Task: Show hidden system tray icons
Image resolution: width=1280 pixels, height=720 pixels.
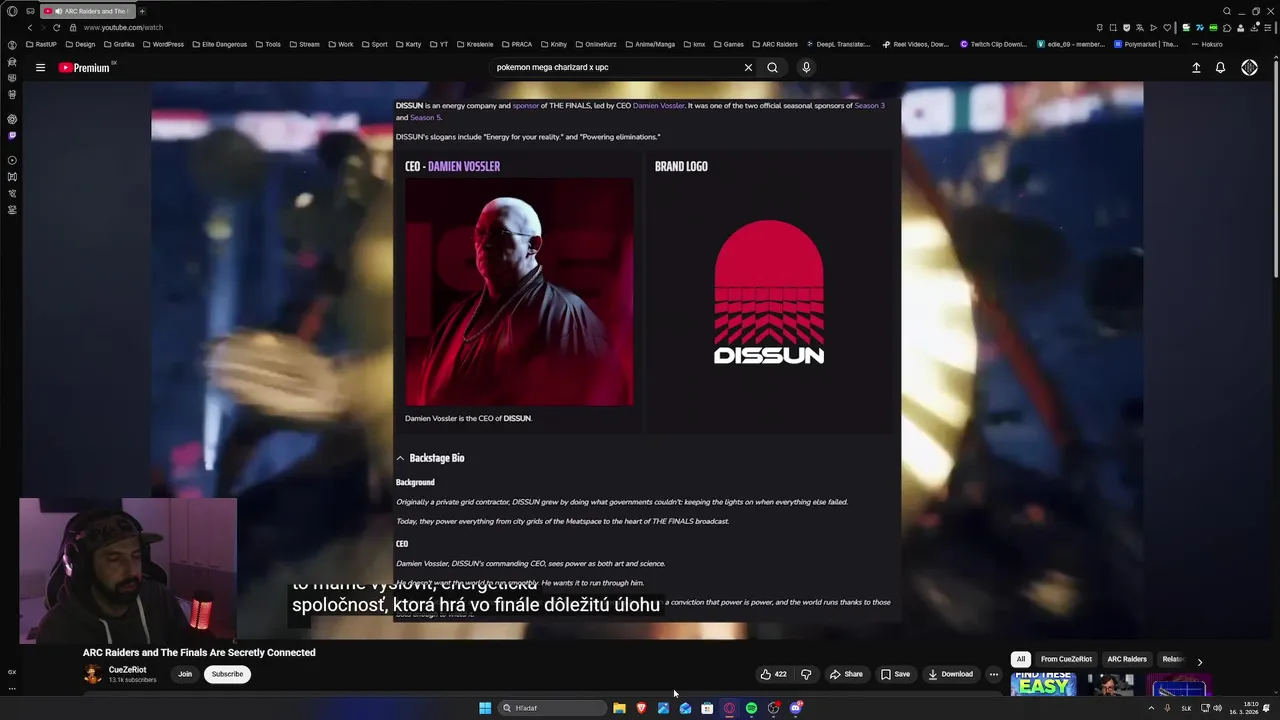Action: [x=1150, y=708]
